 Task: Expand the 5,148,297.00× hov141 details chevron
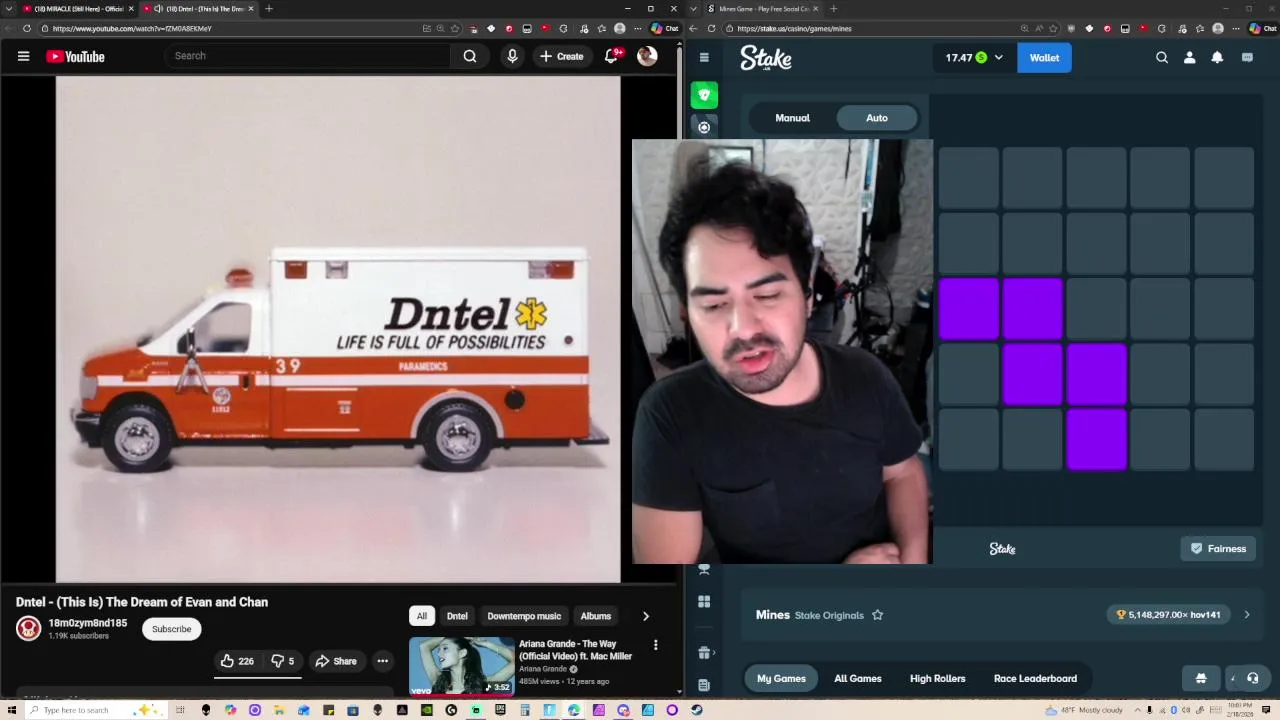click(1247, 615)
